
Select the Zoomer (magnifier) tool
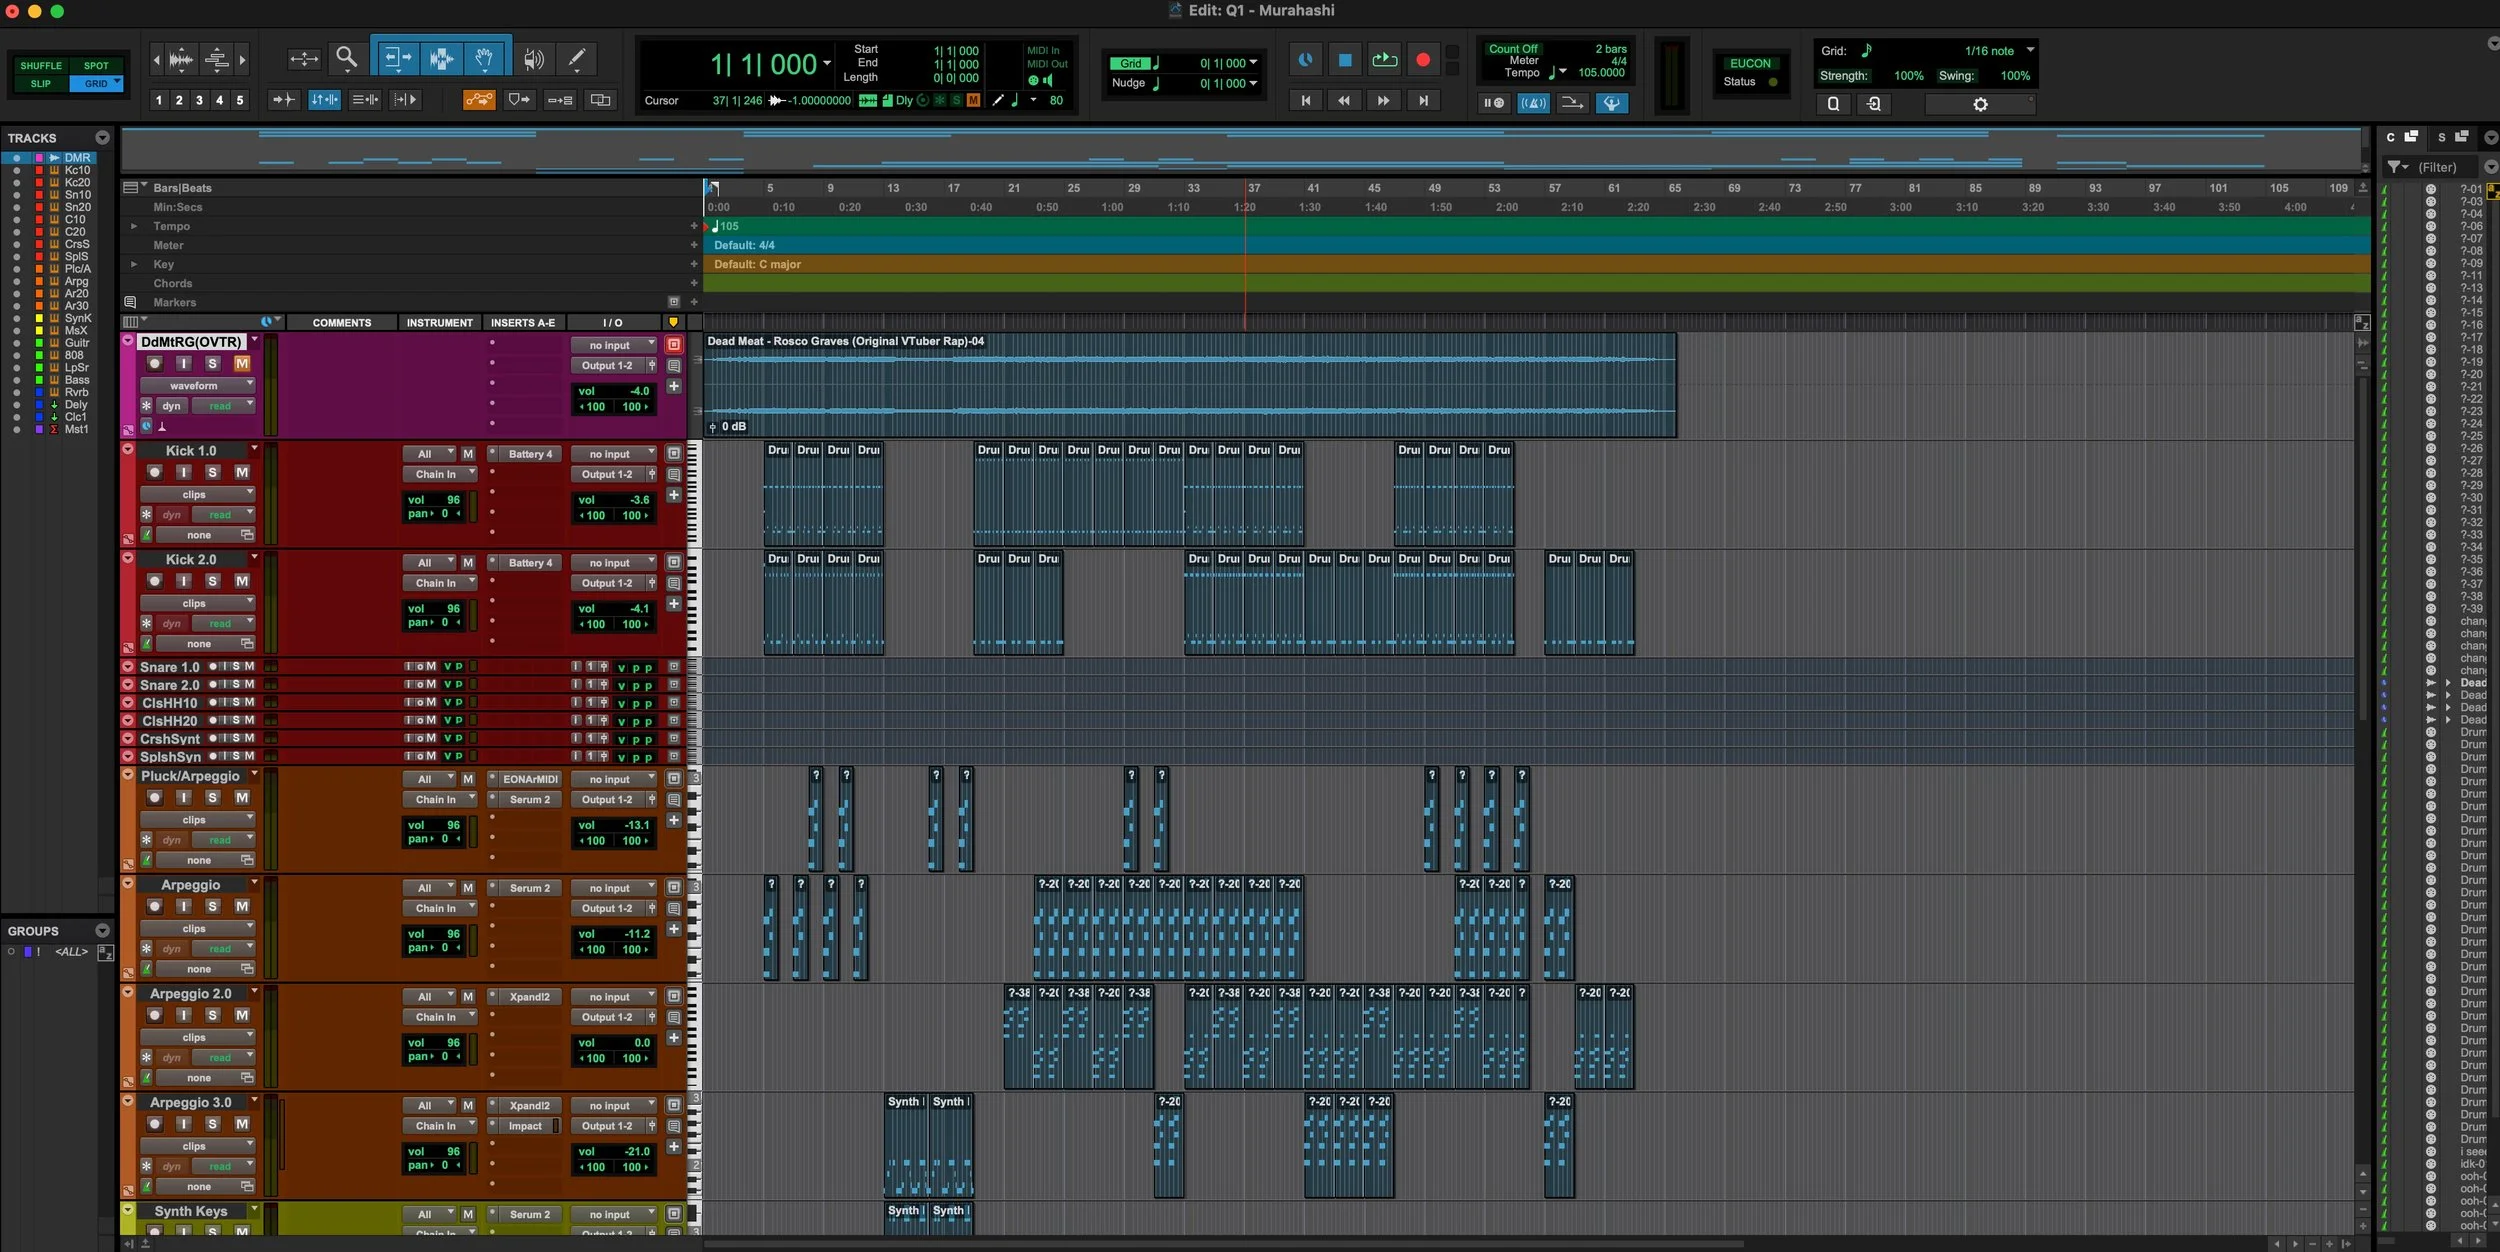point(346,57)
